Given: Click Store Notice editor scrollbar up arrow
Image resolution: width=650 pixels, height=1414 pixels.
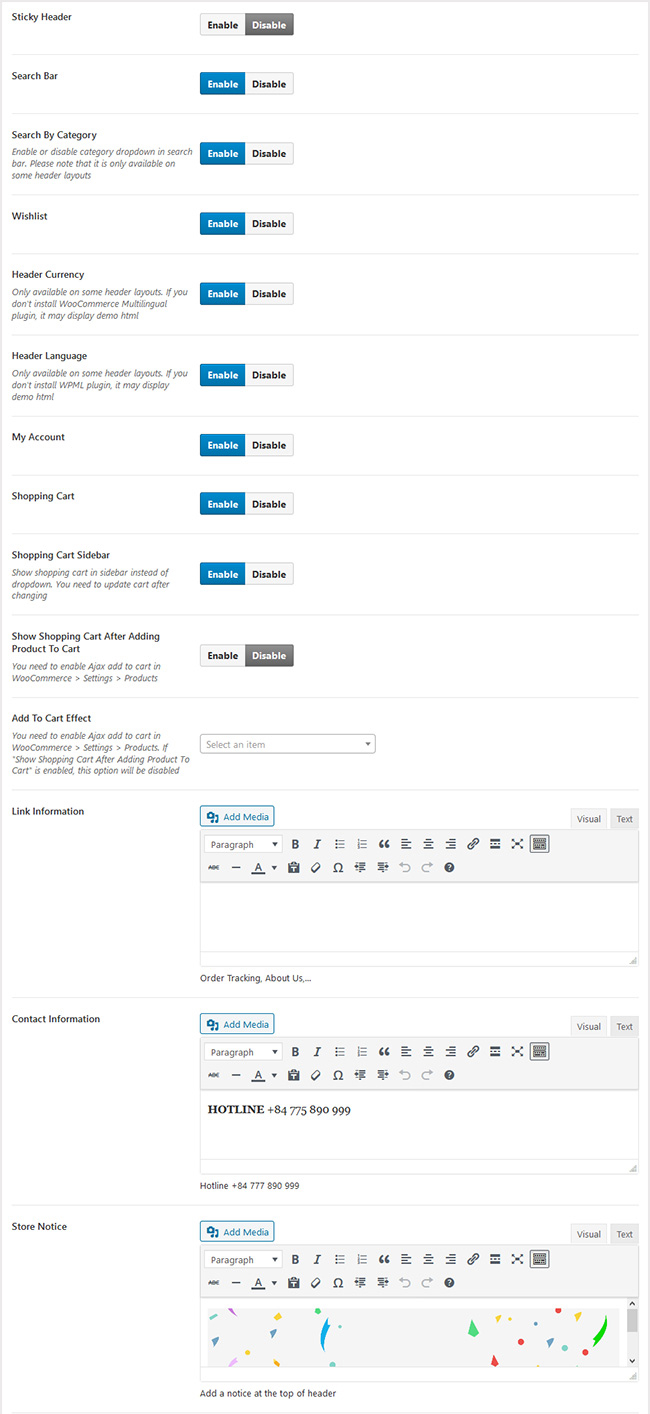Looking at the screenshot, I should 632,1303.
